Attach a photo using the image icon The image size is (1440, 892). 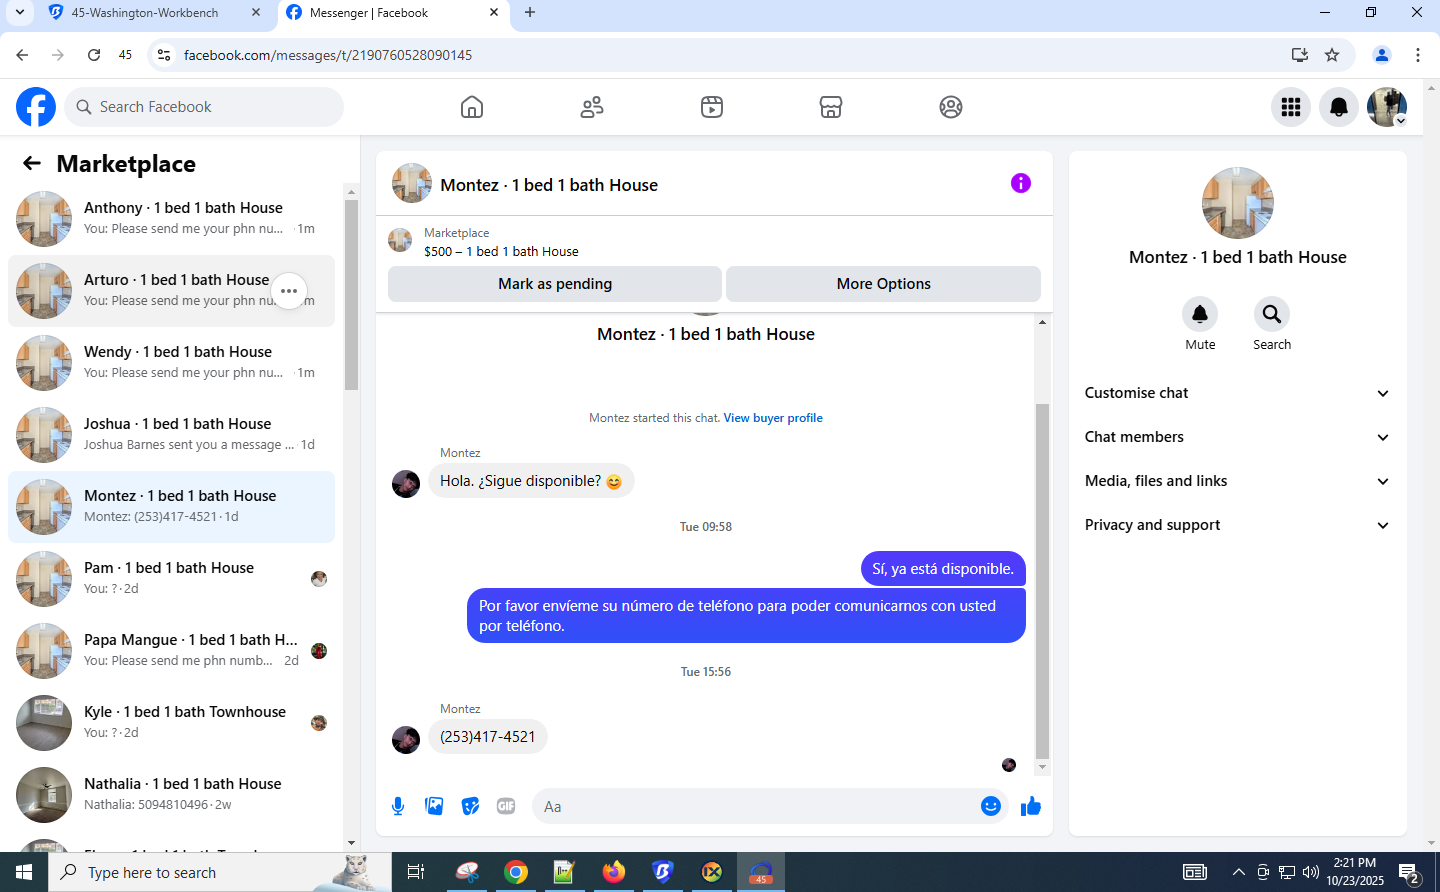[434, 806]
